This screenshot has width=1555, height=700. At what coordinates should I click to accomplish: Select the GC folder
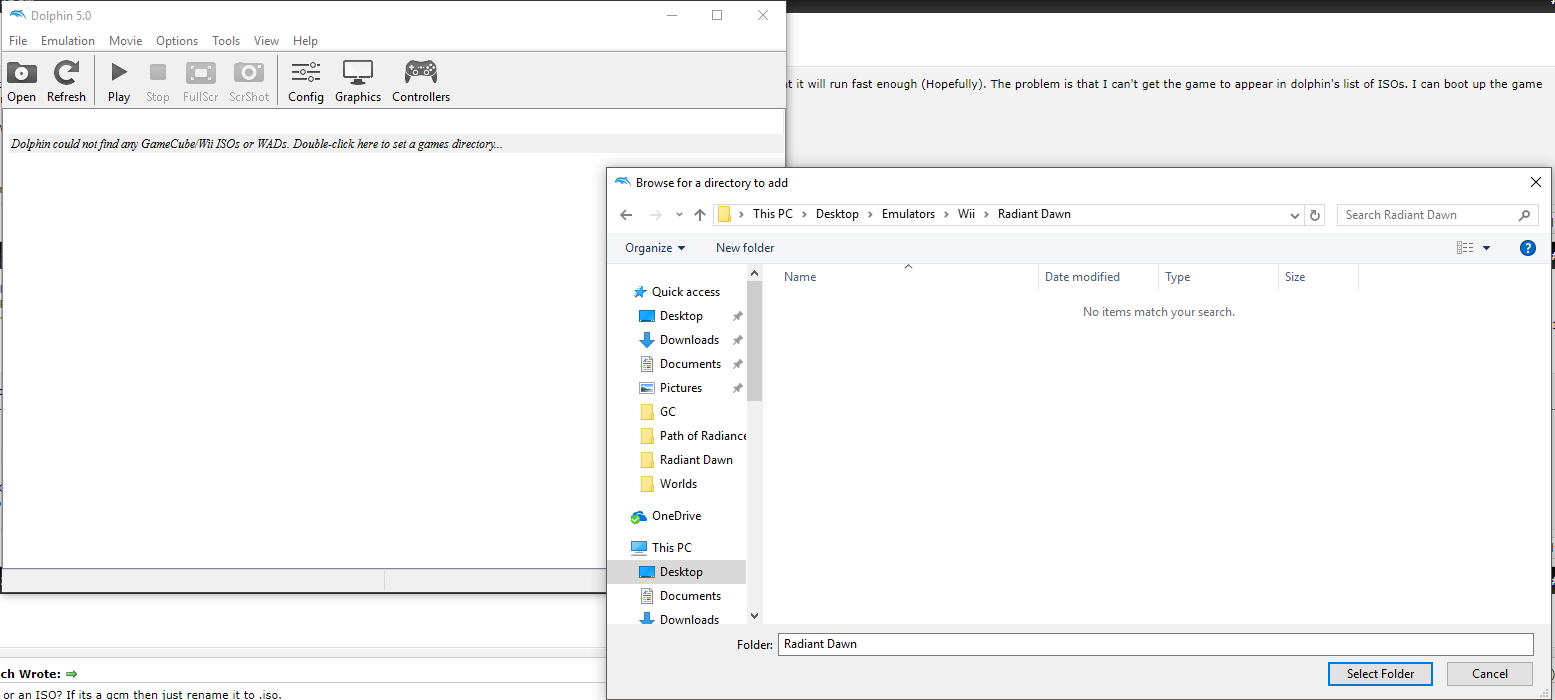pyautogui.click(x=667, y=412)
